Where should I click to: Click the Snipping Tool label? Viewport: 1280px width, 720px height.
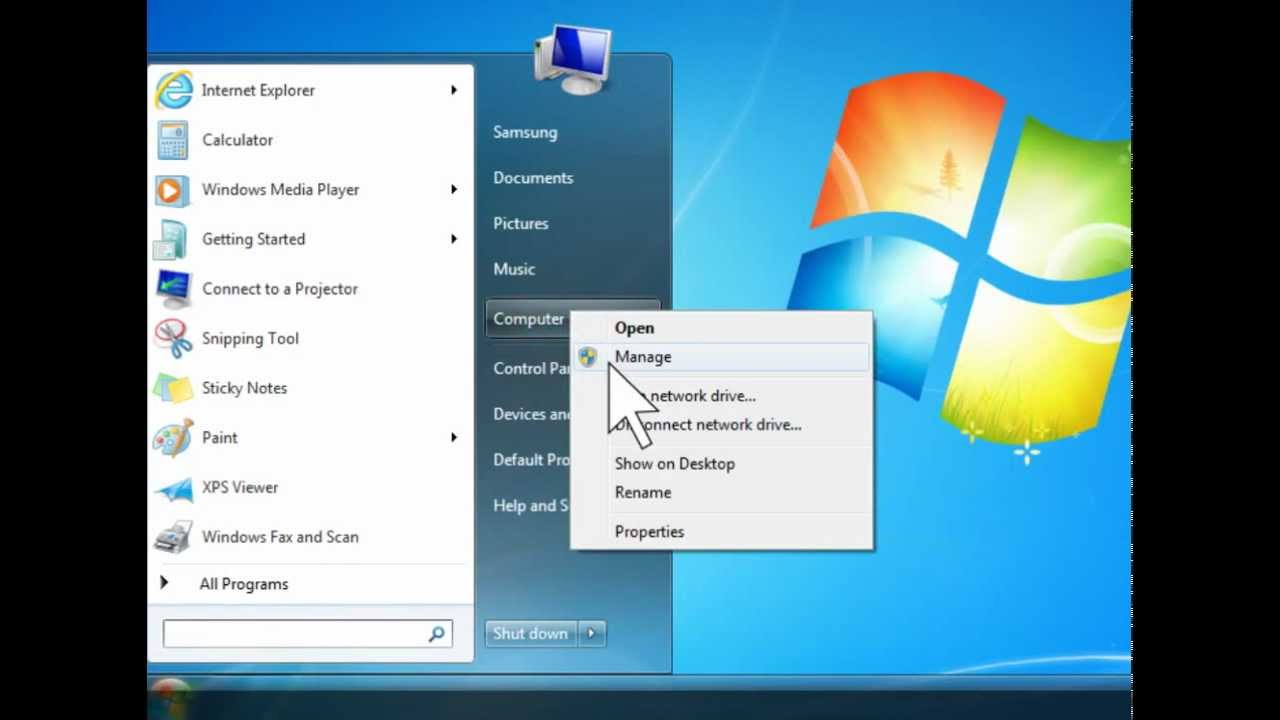point(250,339)
